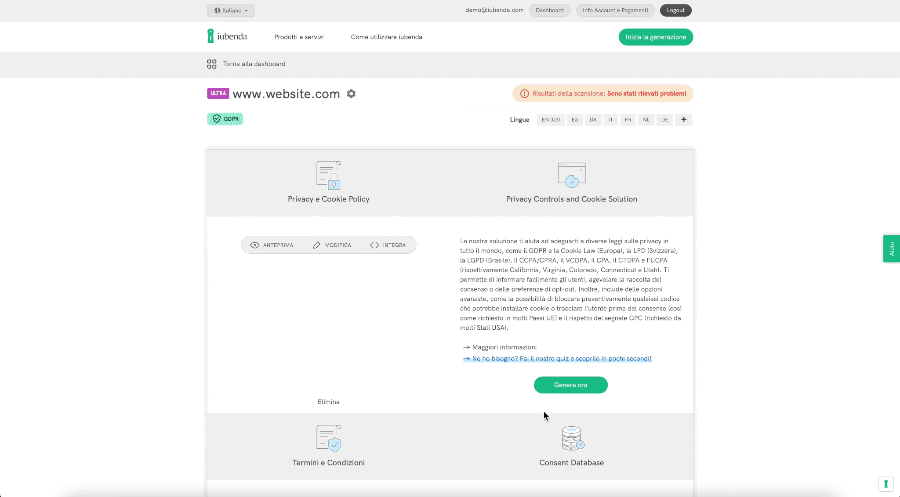This screenshot has width=900, height=497.
Task: Switch to the FR language tab
Action: (627, 120)
